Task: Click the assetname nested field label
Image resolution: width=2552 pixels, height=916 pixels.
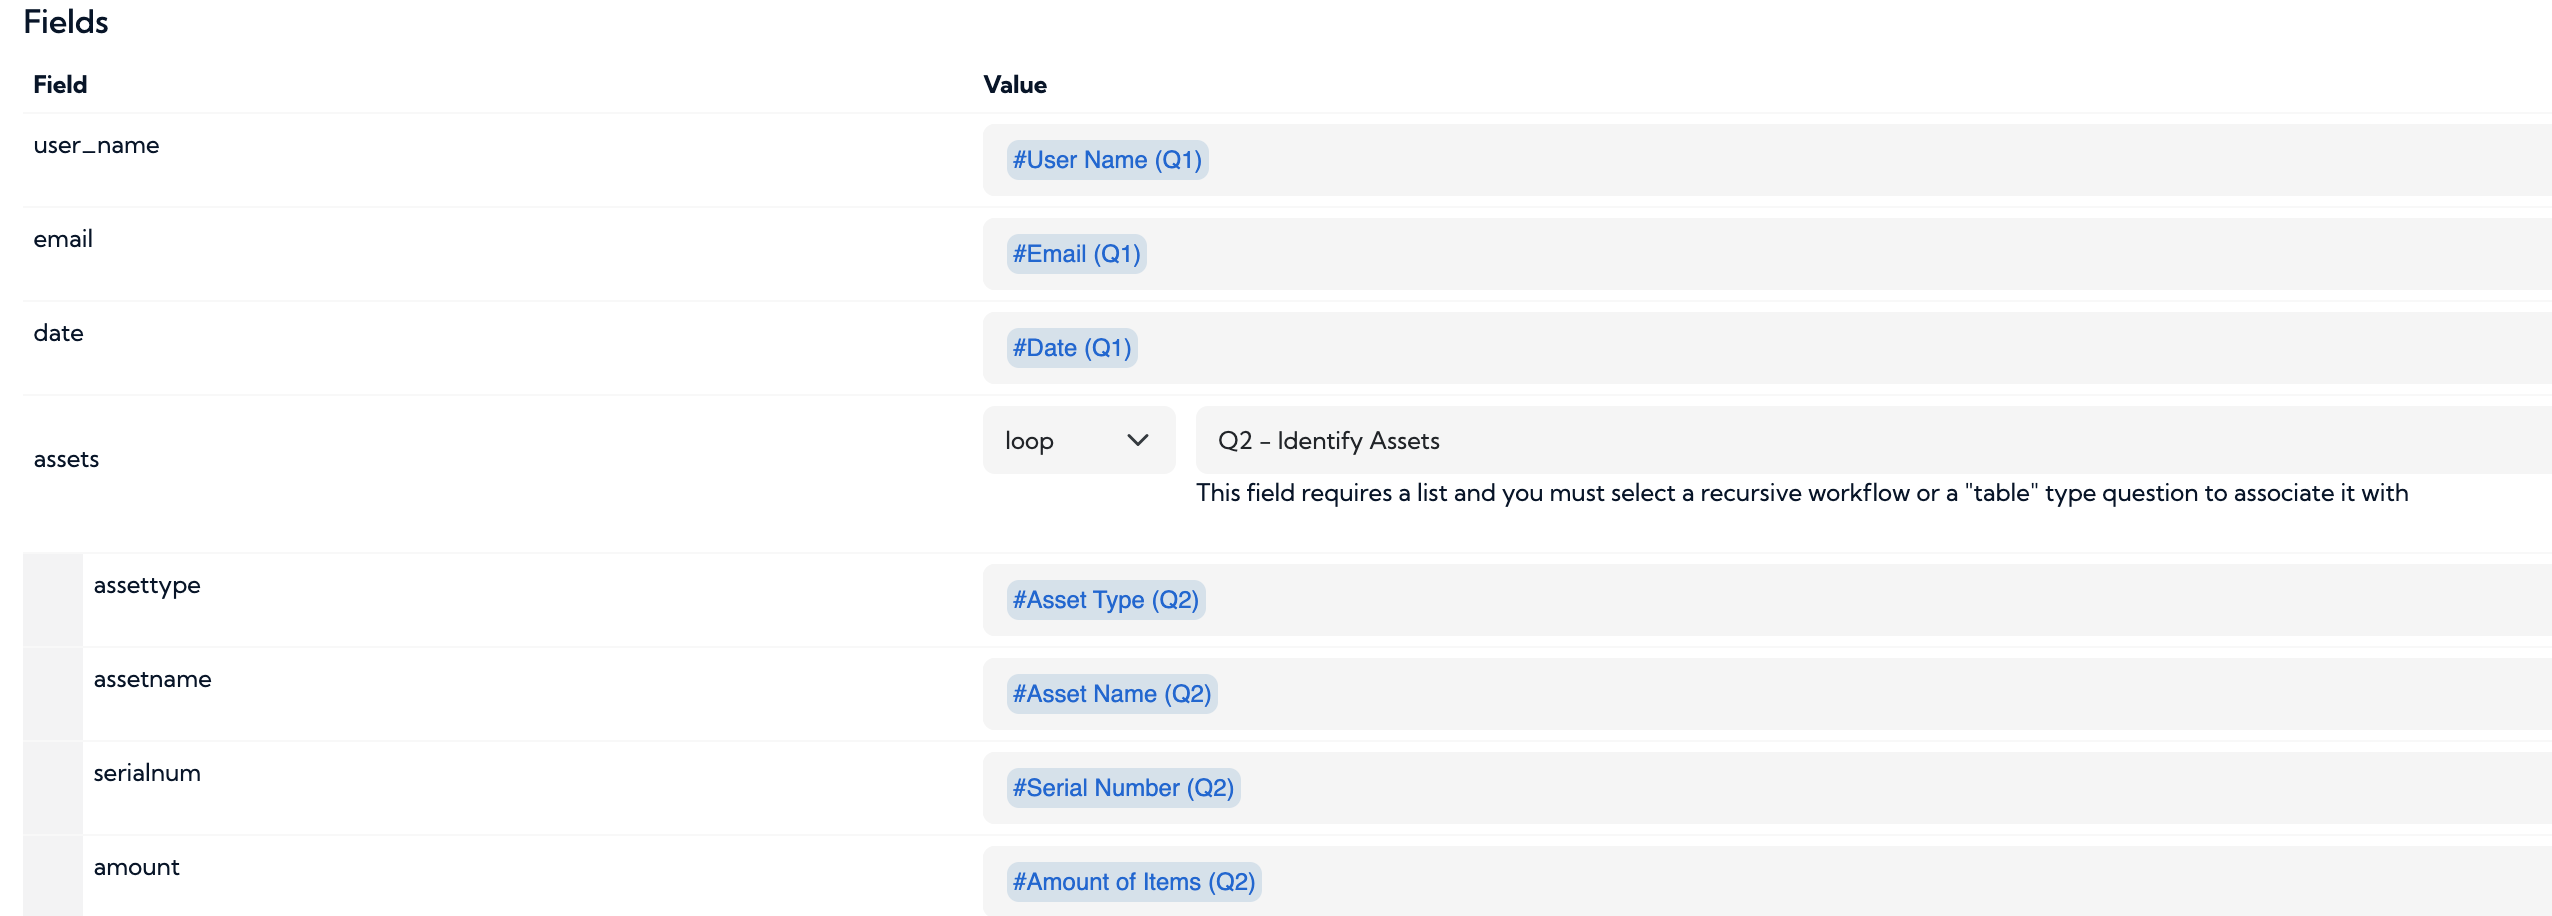Action: tap(152, 680)
